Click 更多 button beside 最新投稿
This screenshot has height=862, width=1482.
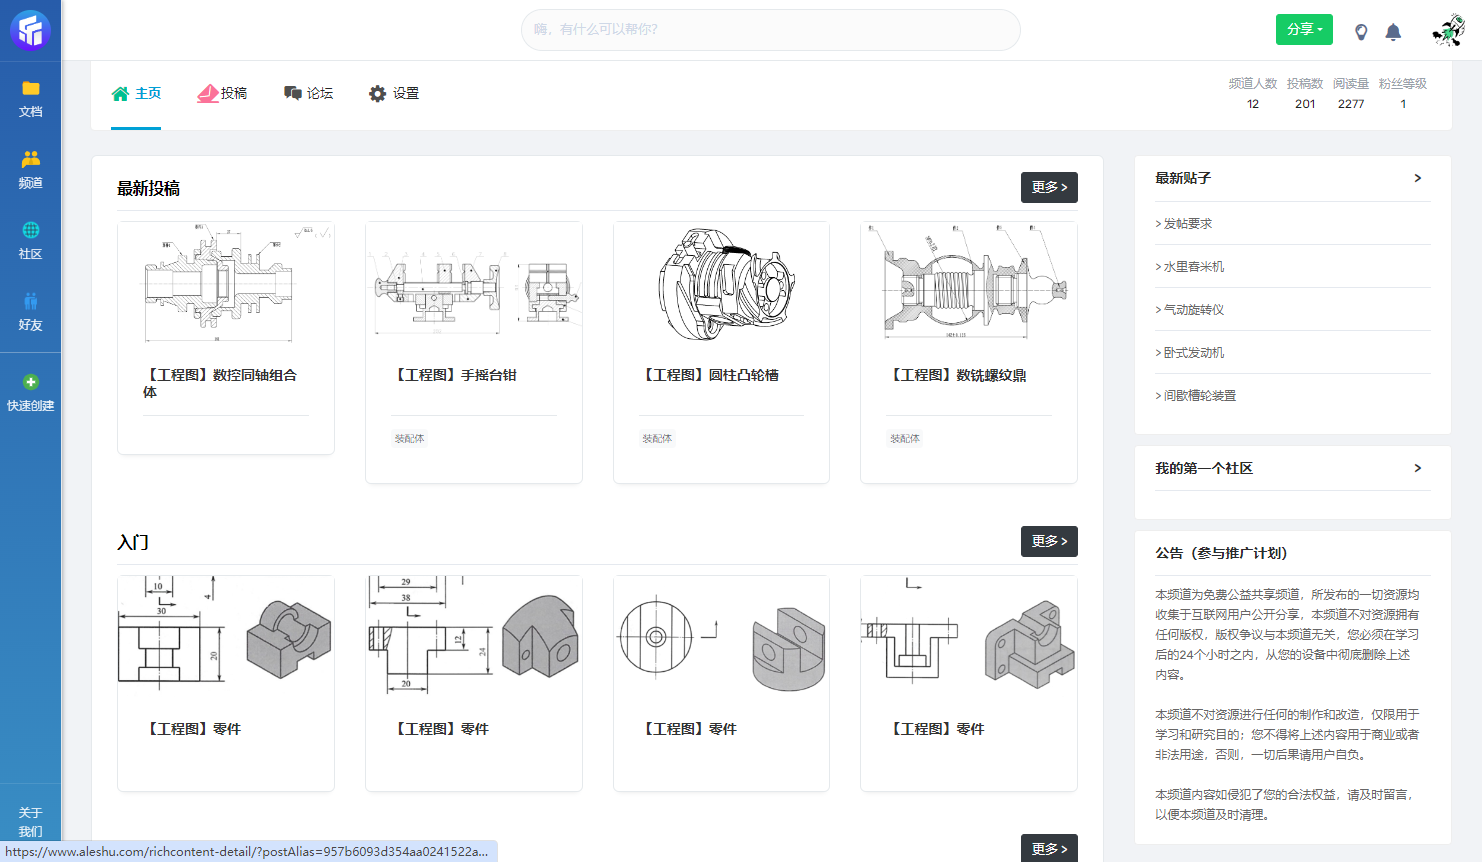click(1049, 187)
